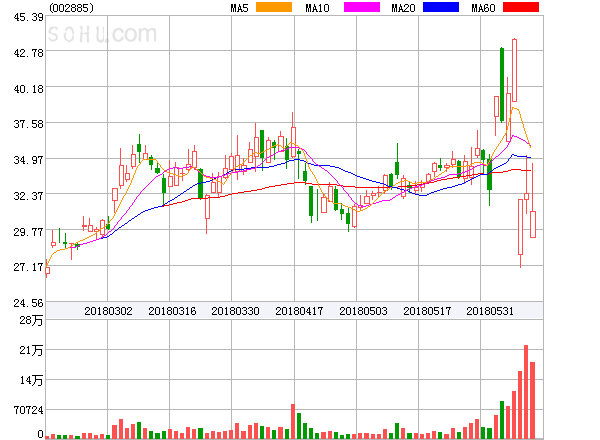
Task: Click the tallest red volume bar near 21万
Action: click(x=526, y=392)
